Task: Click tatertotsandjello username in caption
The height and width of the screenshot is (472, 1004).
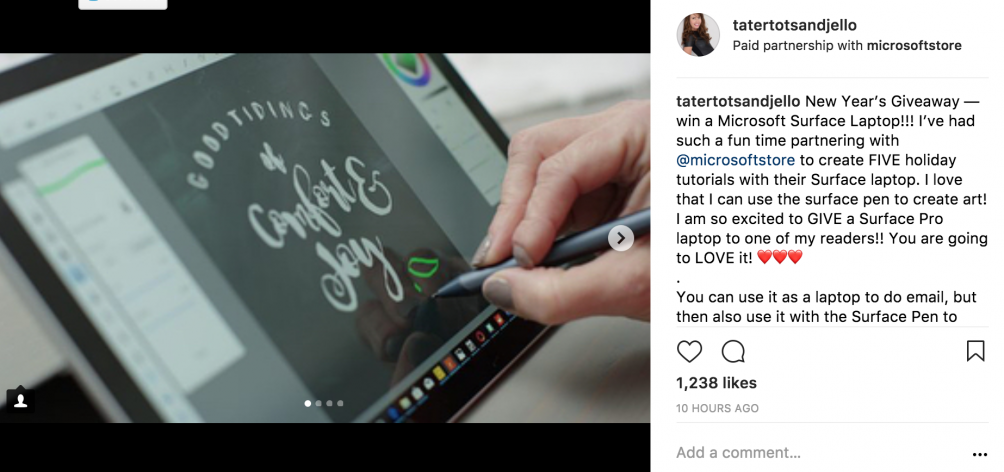Action: (738, 101)
